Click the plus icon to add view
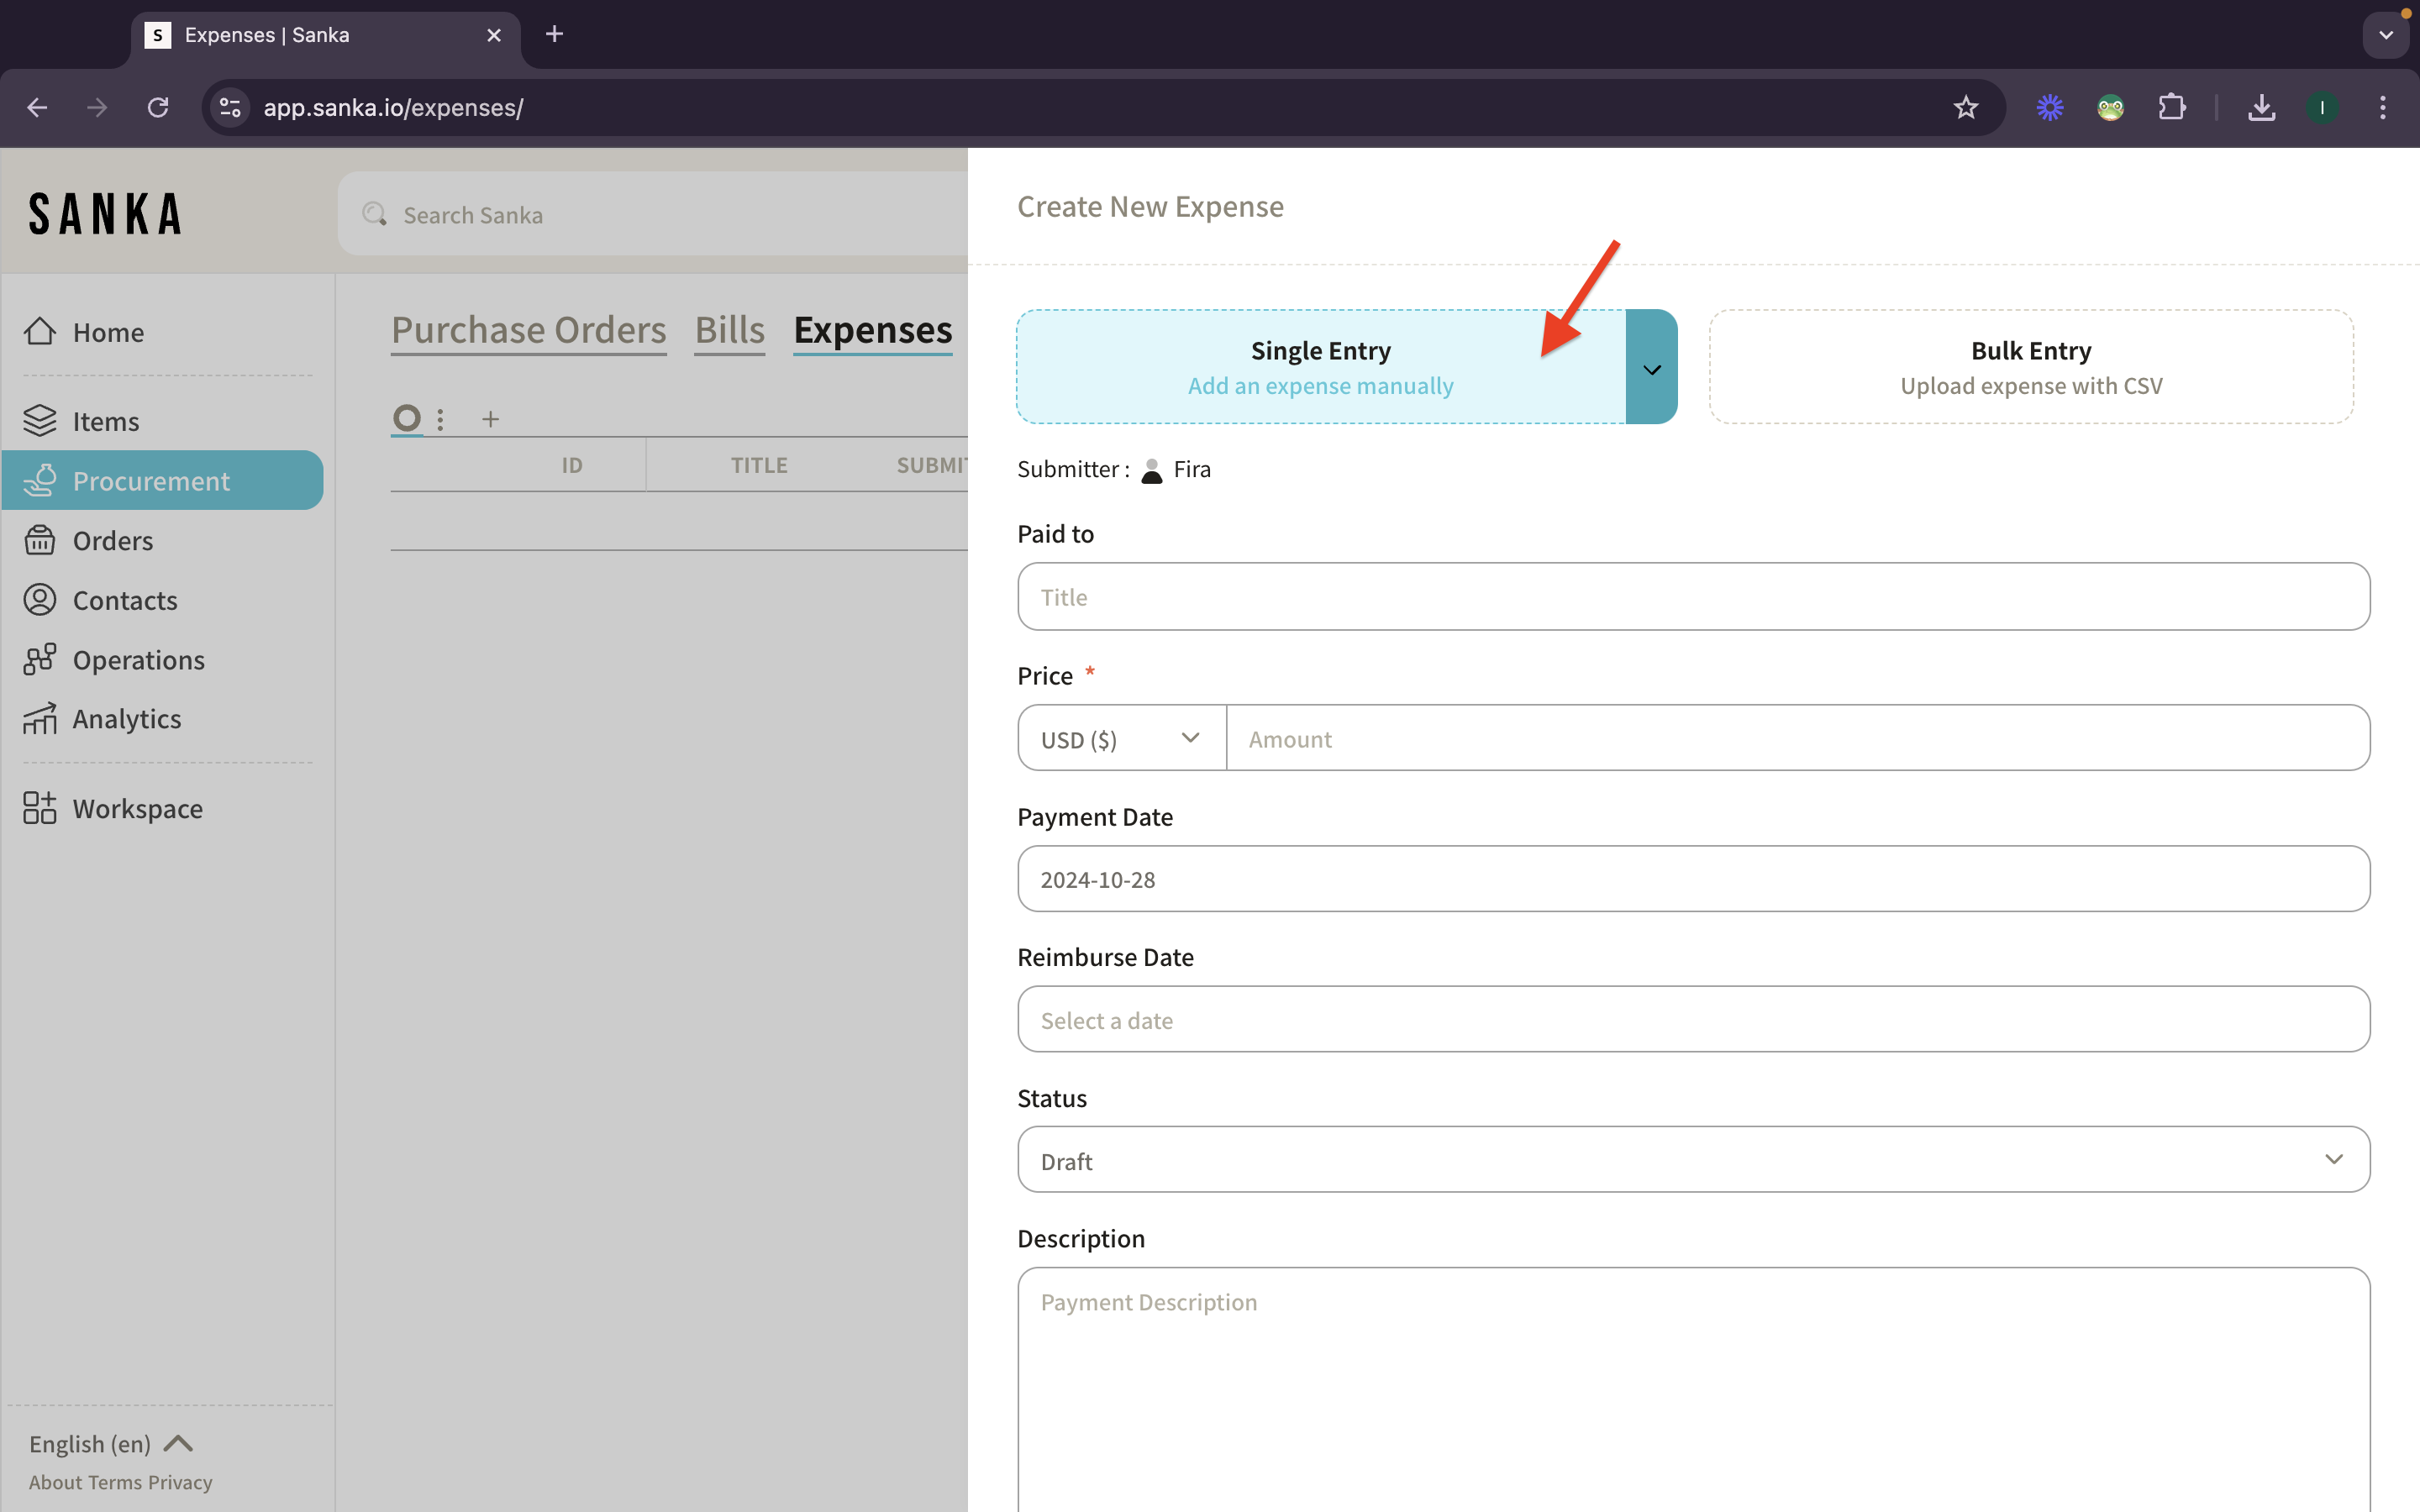 point(490,419)
